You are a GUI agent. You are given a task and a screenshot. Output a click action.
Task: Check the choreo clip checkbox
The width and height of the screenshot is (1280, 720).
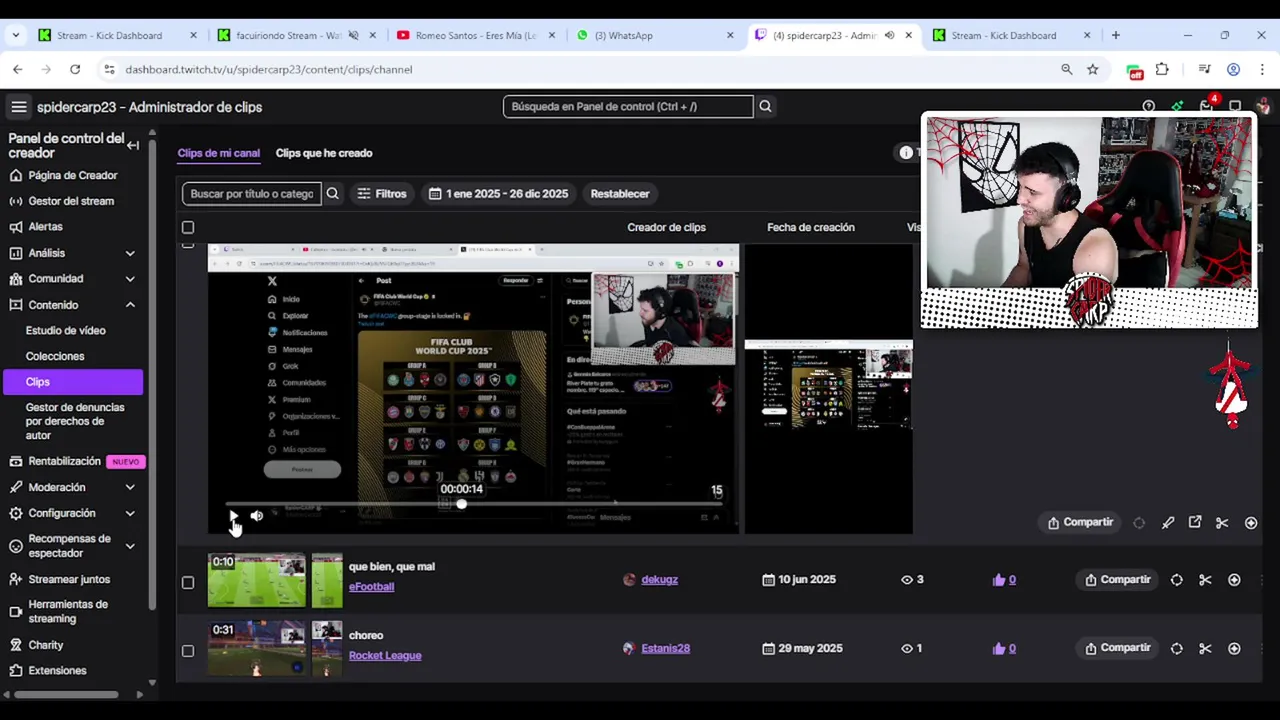[188, 651]
